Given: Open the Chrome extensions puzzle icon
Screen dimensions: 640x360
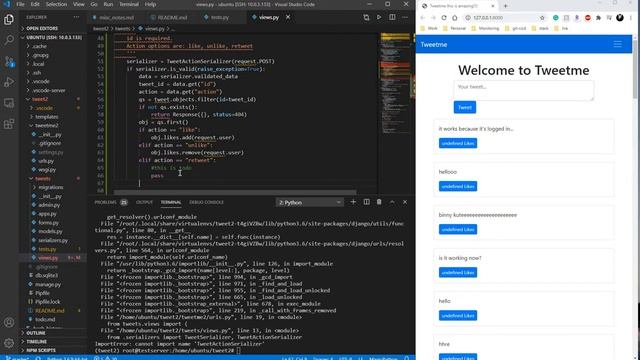Looking at the screenshot, I should coord(598,18).
